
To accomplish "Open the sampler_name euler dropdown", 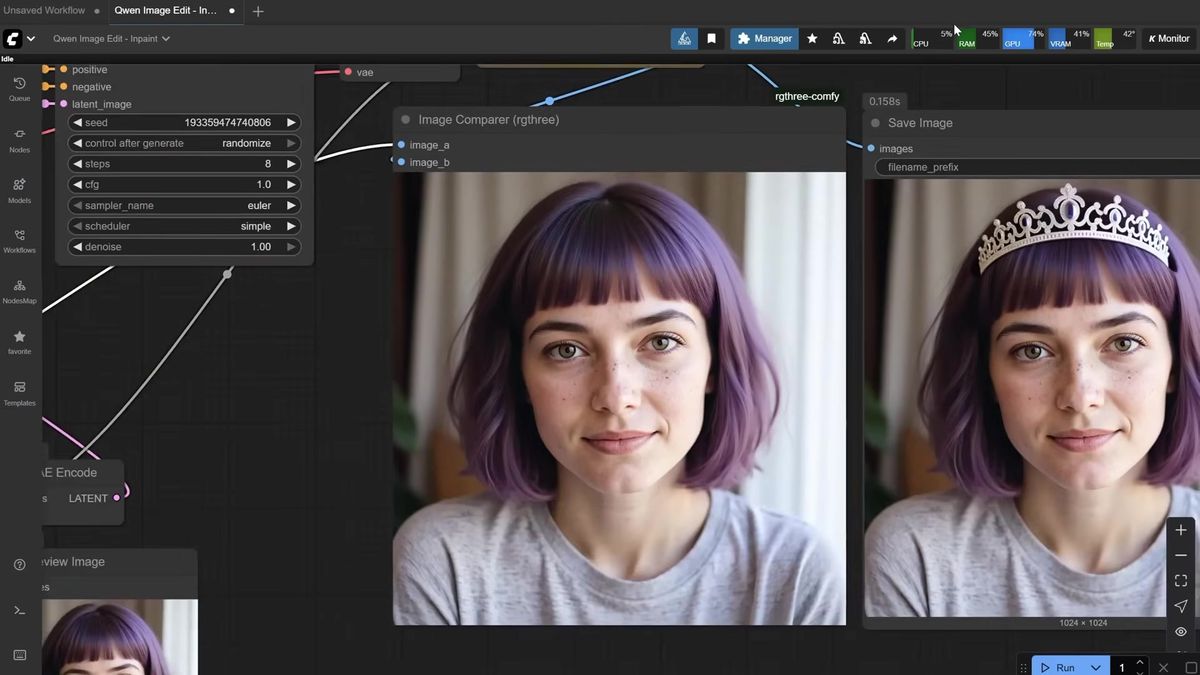I will coord(184,205).
